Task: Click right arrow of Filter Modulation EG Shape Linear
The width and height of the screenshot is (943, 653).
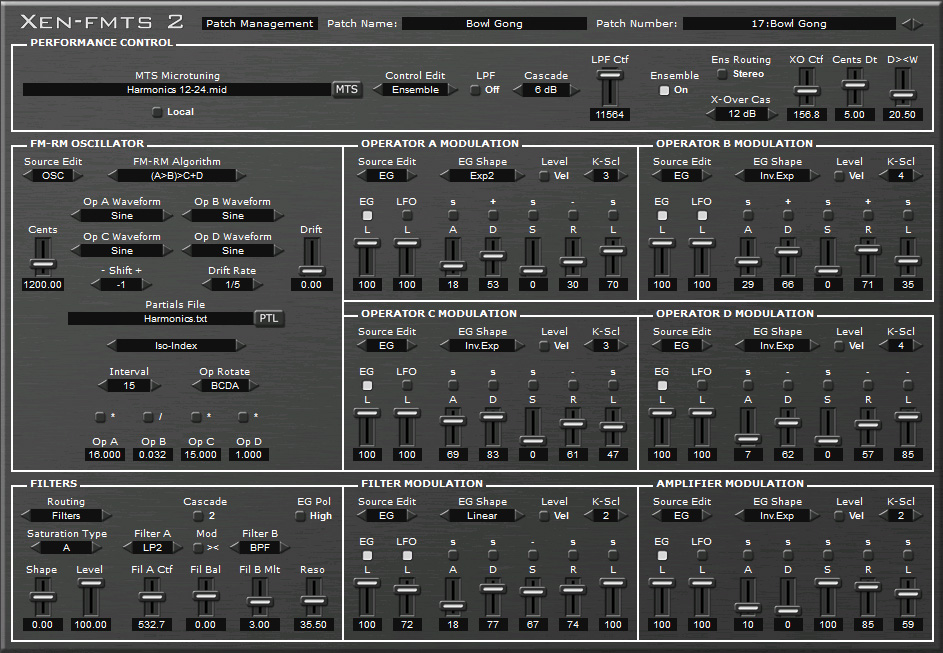Action: tap(520, 516)
